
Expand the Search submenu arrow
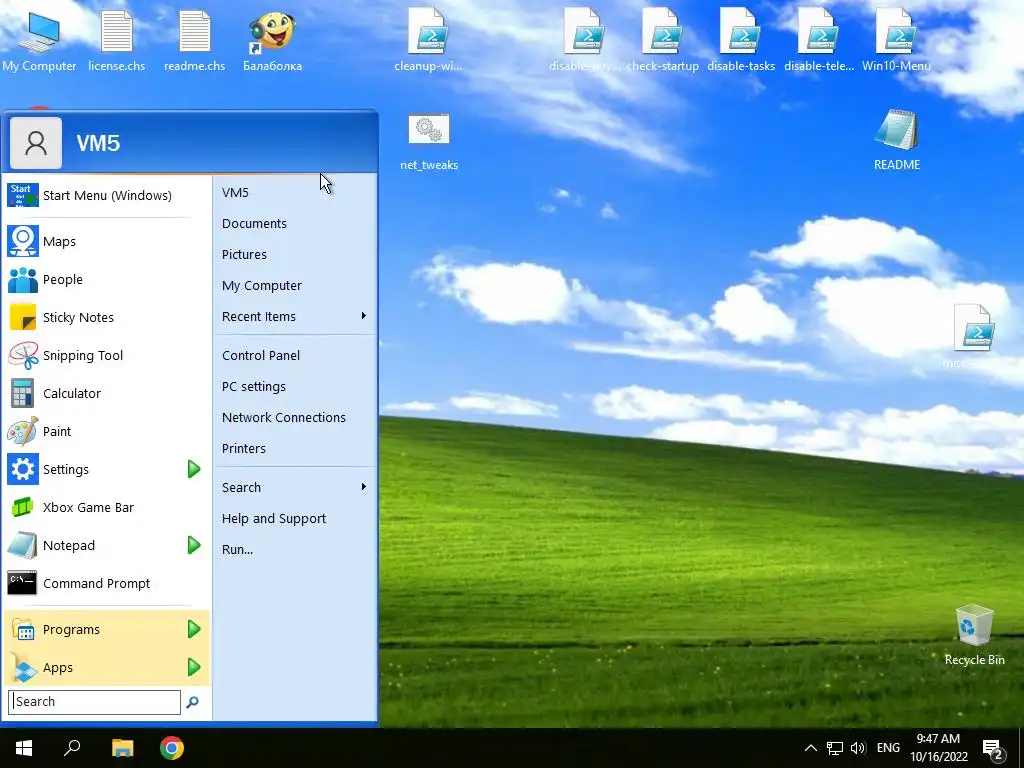pos(364,487)
